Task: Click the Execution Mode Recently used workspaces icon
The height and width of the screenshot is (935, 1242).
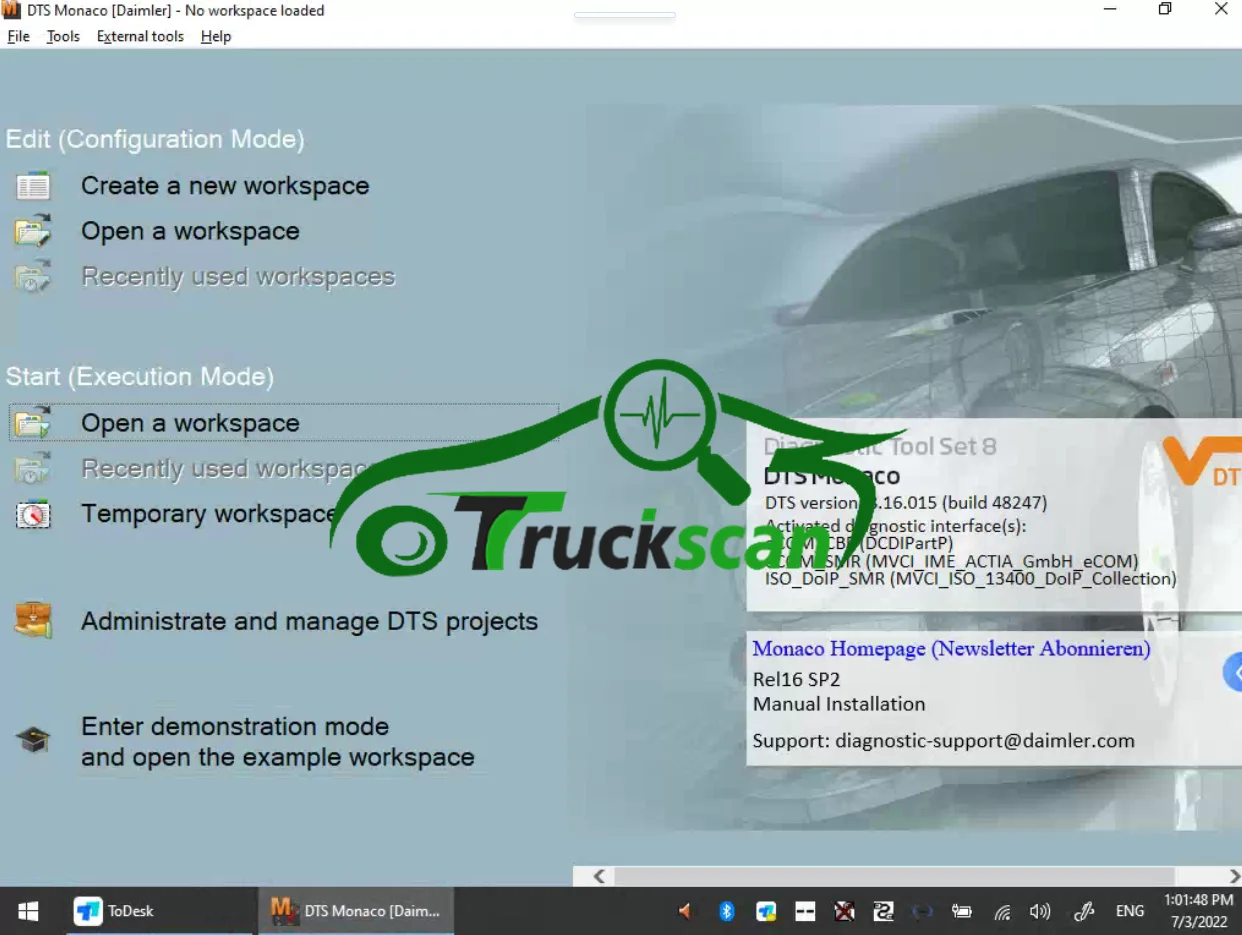Action: (x=33, y=469)
